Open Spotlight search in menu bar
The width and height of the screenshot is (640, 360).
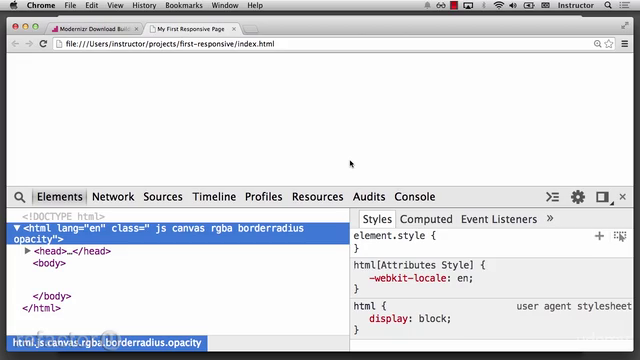[x=608, y=5]
